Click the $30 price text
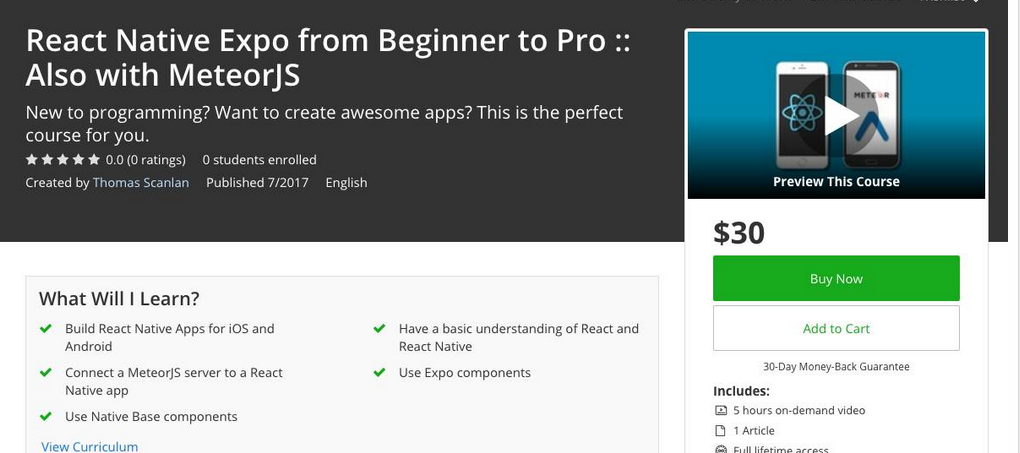 (739, 233)
